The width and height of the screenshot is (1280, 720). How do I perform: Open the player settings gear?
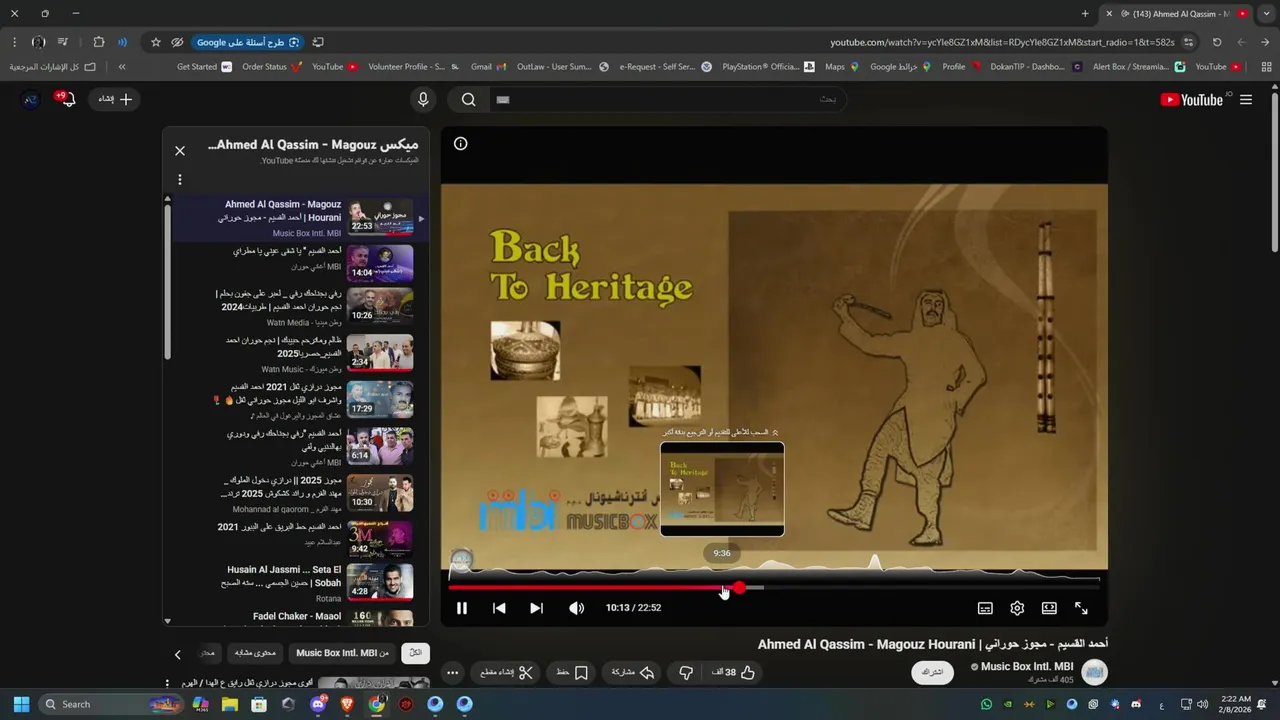pyautogui.click(x=1017, y=608)
